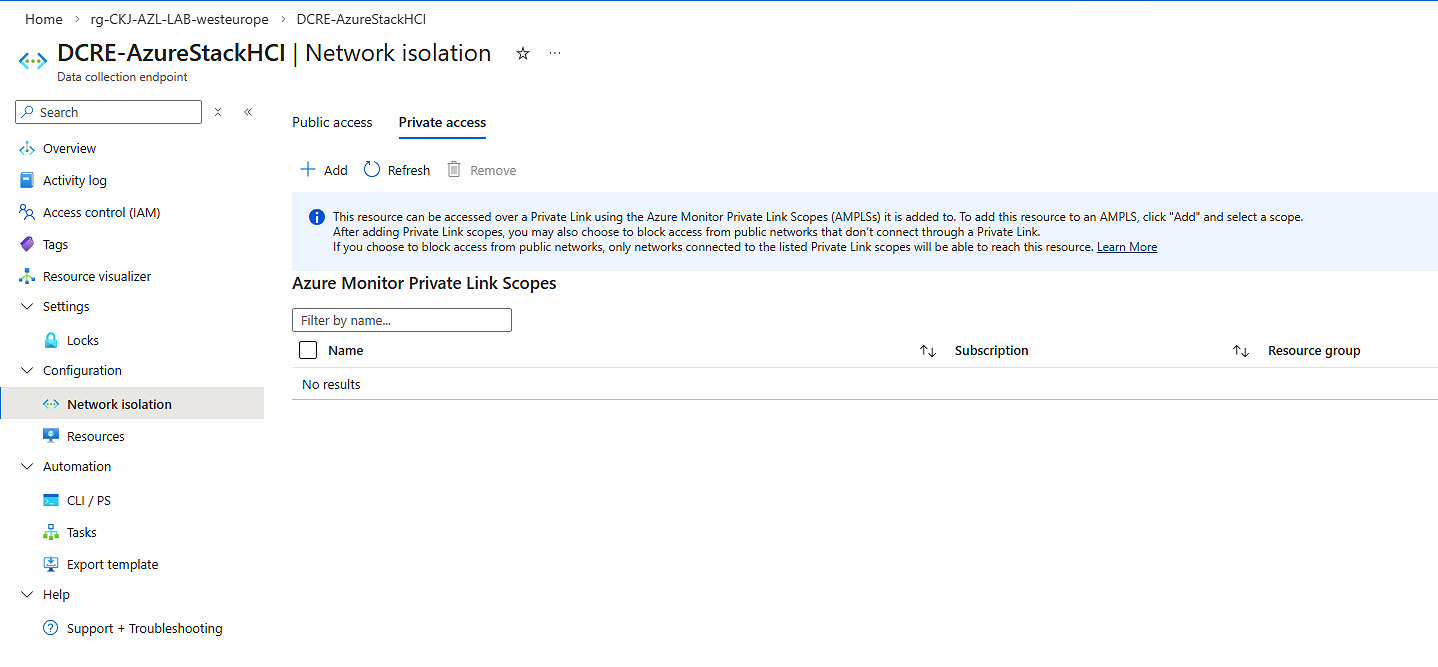Open Tags in the sidebar
Image resolution: width=1438 pixels, height=667 pixels.
(x=55, y=244)
